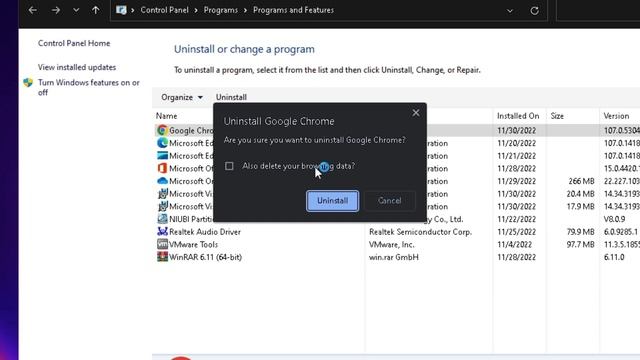Click the V8.0.9 version value

614,219
